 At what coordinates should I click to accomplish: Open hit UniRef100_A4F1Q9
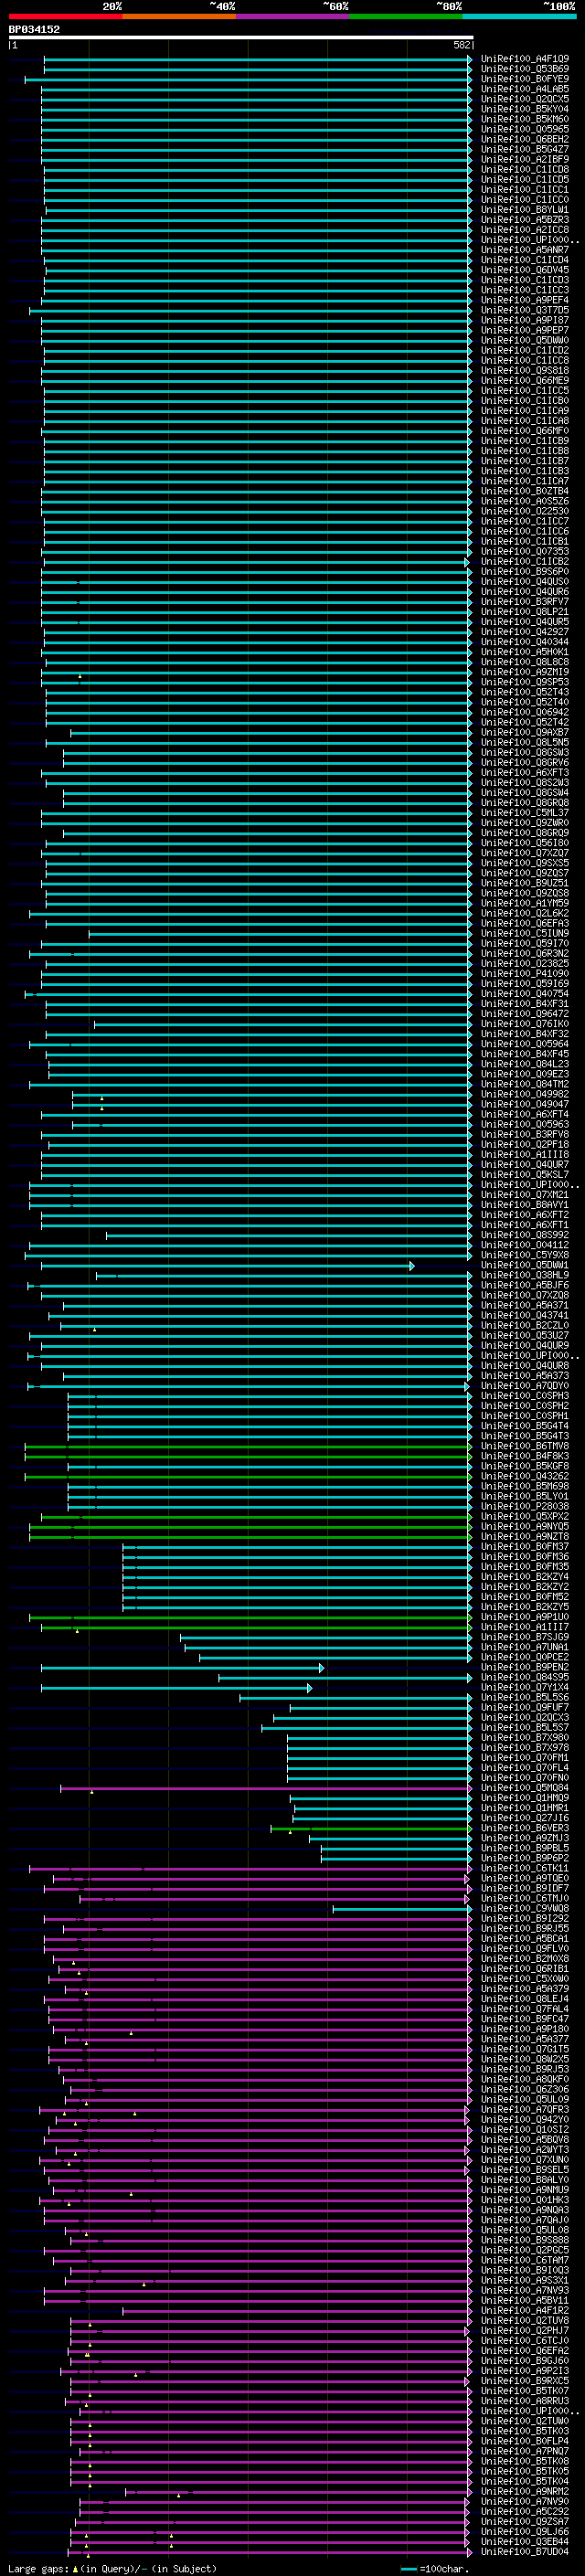(525, 59)
